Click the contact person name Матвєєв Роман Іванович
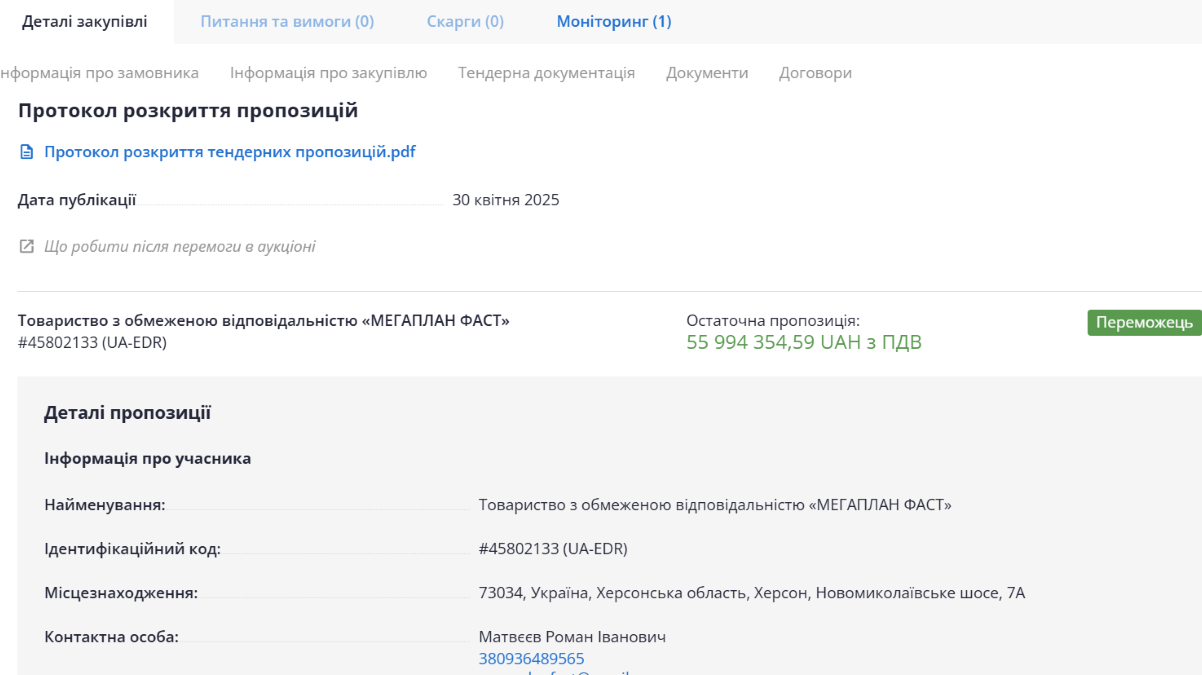 (572, 637)
